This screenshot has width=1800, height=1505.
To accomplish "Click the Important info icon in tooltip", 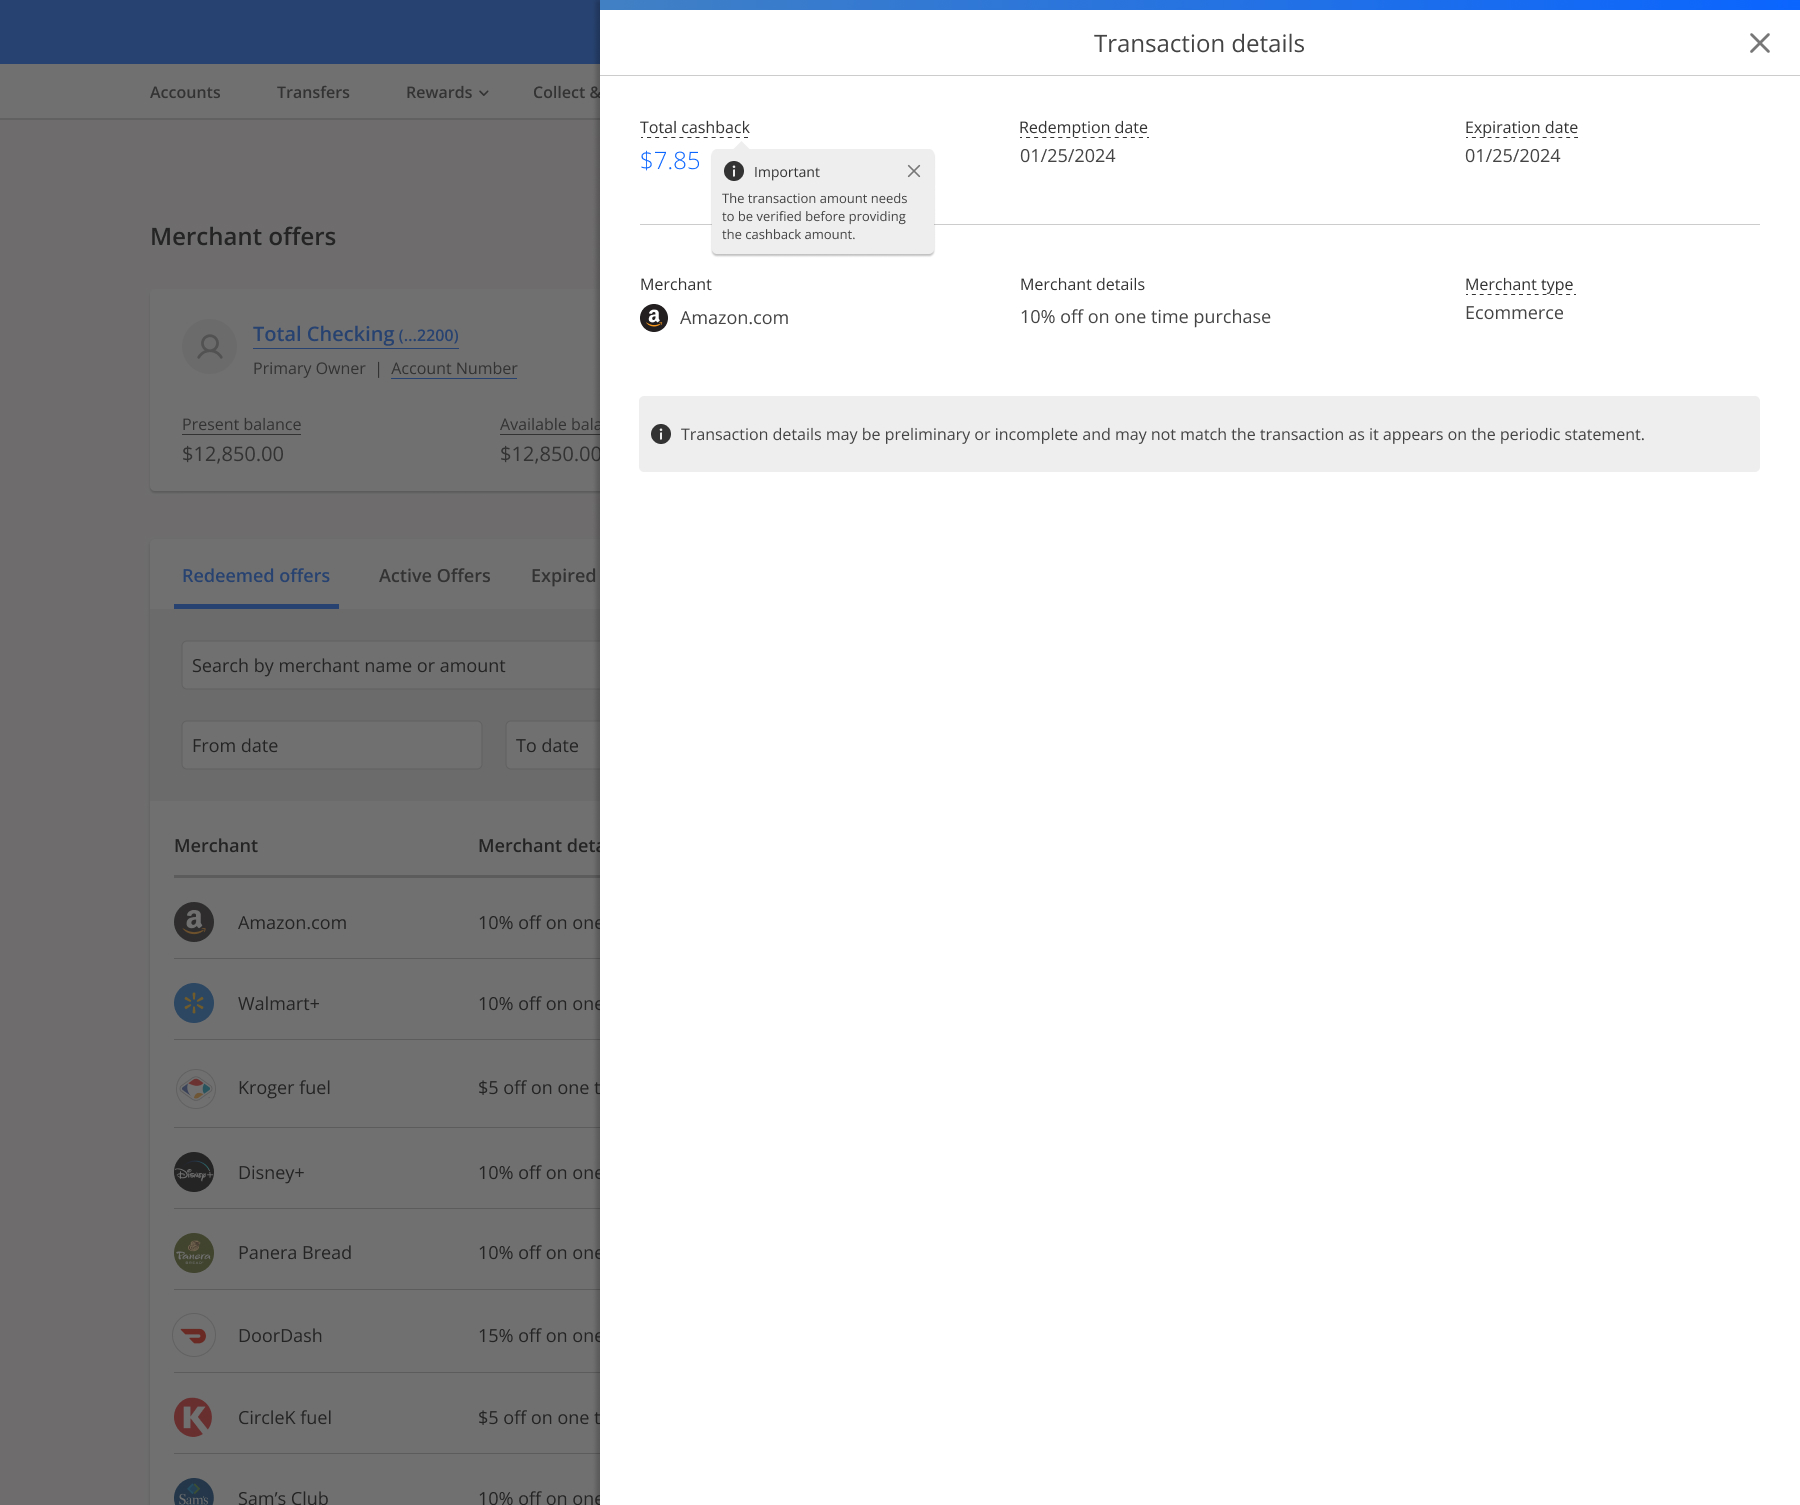I will pyautogui.click(x=734, y=171).
